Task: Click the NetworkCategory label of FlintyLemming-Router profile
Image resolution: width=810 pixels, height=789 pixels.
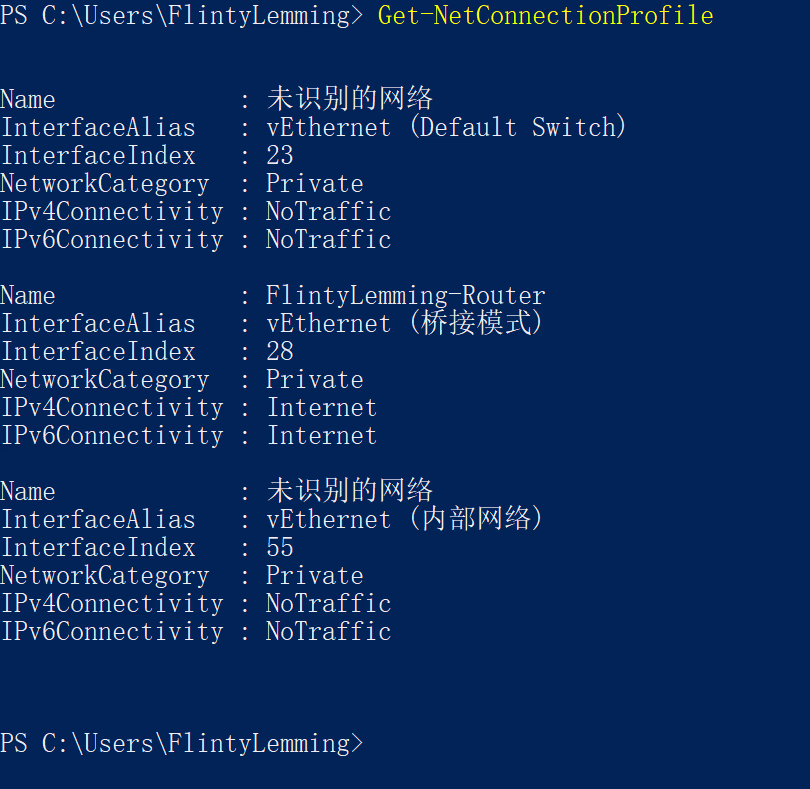Action: point(104,380)
